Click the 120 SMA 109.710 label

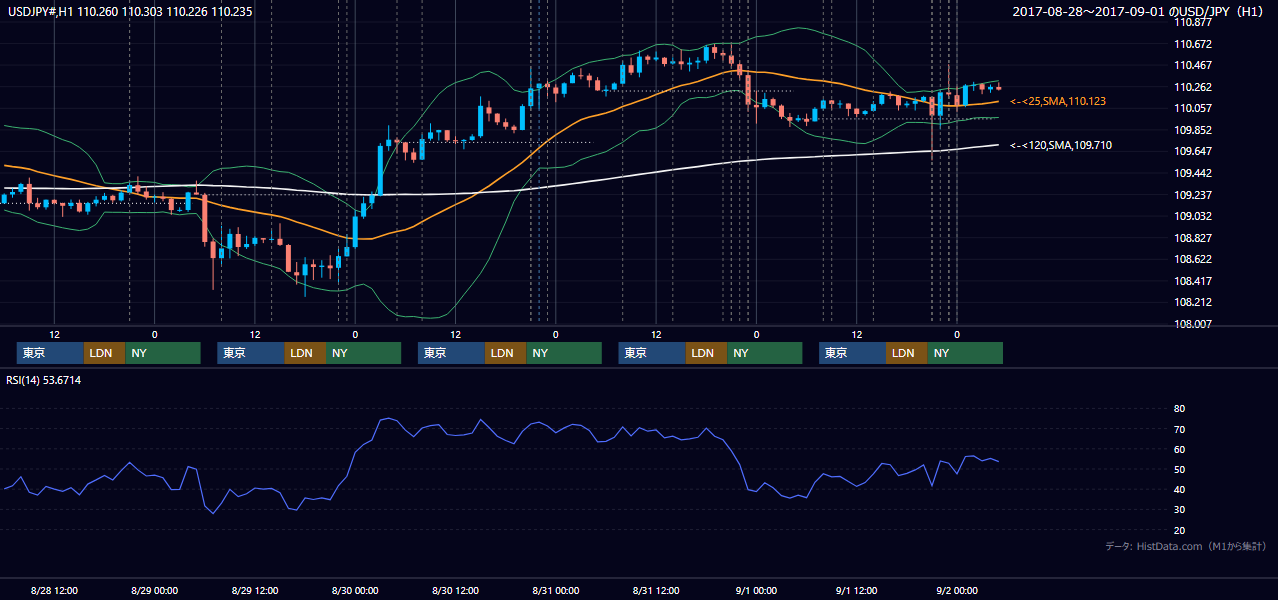pos(1061,145)
